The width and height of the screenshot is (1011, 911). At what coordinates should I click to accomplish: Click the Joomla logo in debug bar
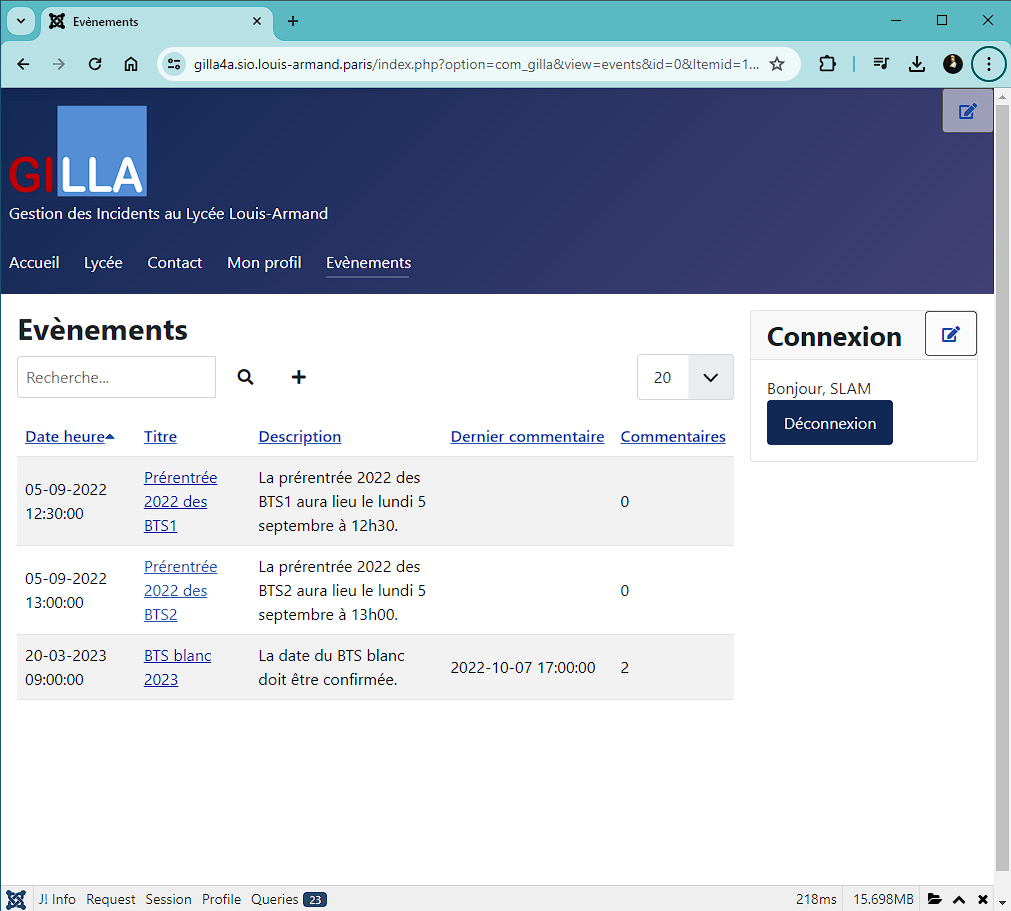coord(16,899)
